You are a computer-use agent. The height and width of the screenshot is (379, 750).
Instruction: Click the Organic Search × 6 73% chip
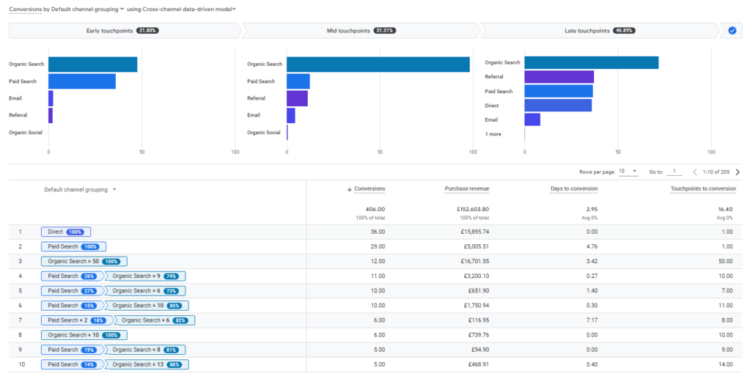click(145, 291)
